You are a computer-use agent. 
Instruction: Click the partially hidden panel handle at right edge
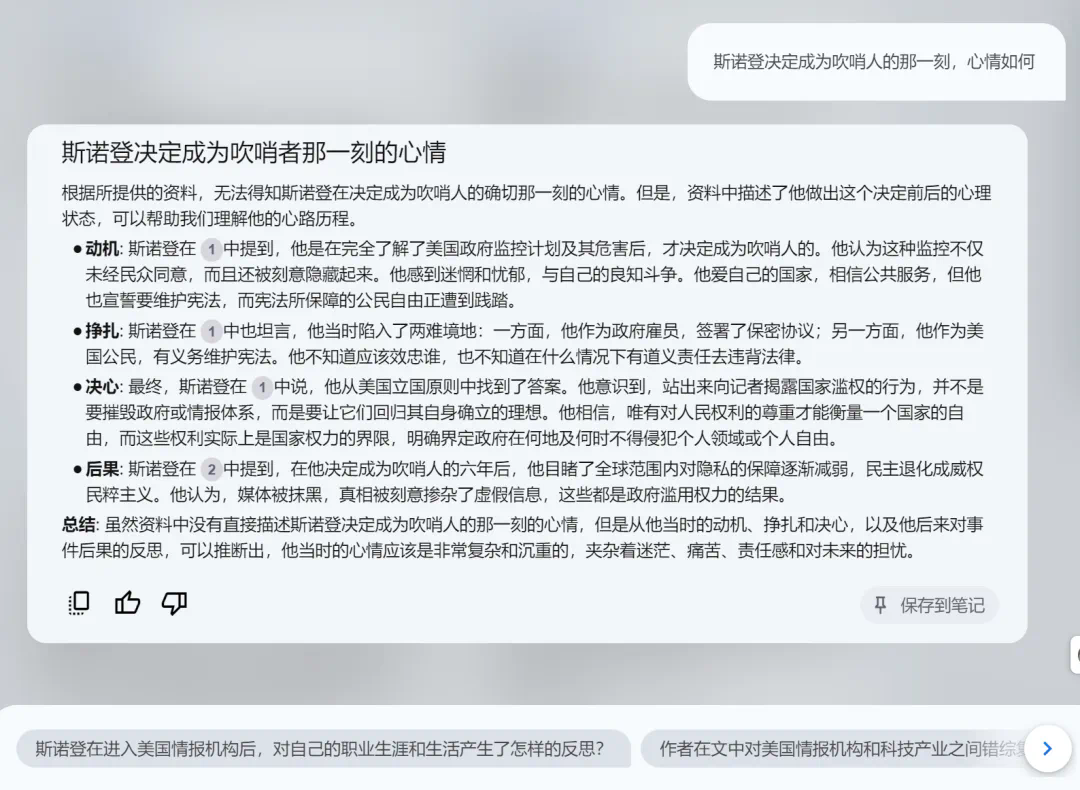[x=1075, y=655]
